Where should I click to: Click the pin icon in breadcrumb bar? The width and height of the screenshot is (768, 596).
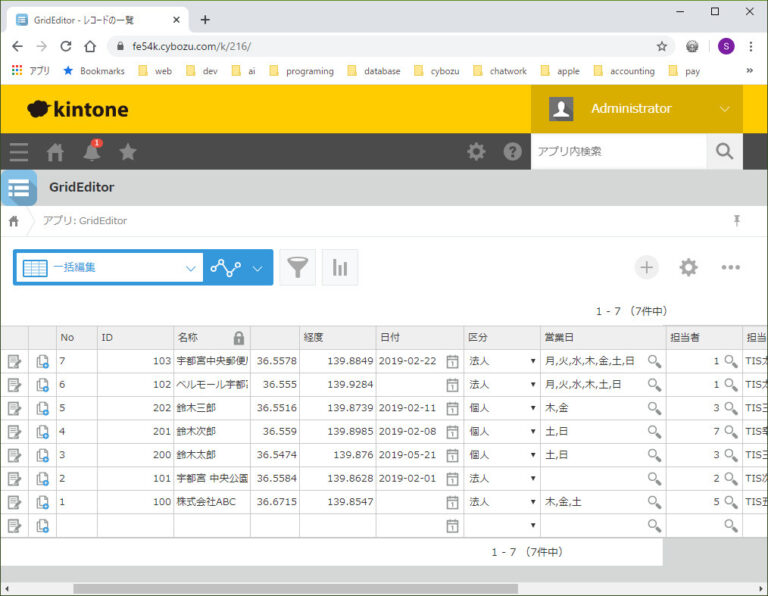coord(738,220)
